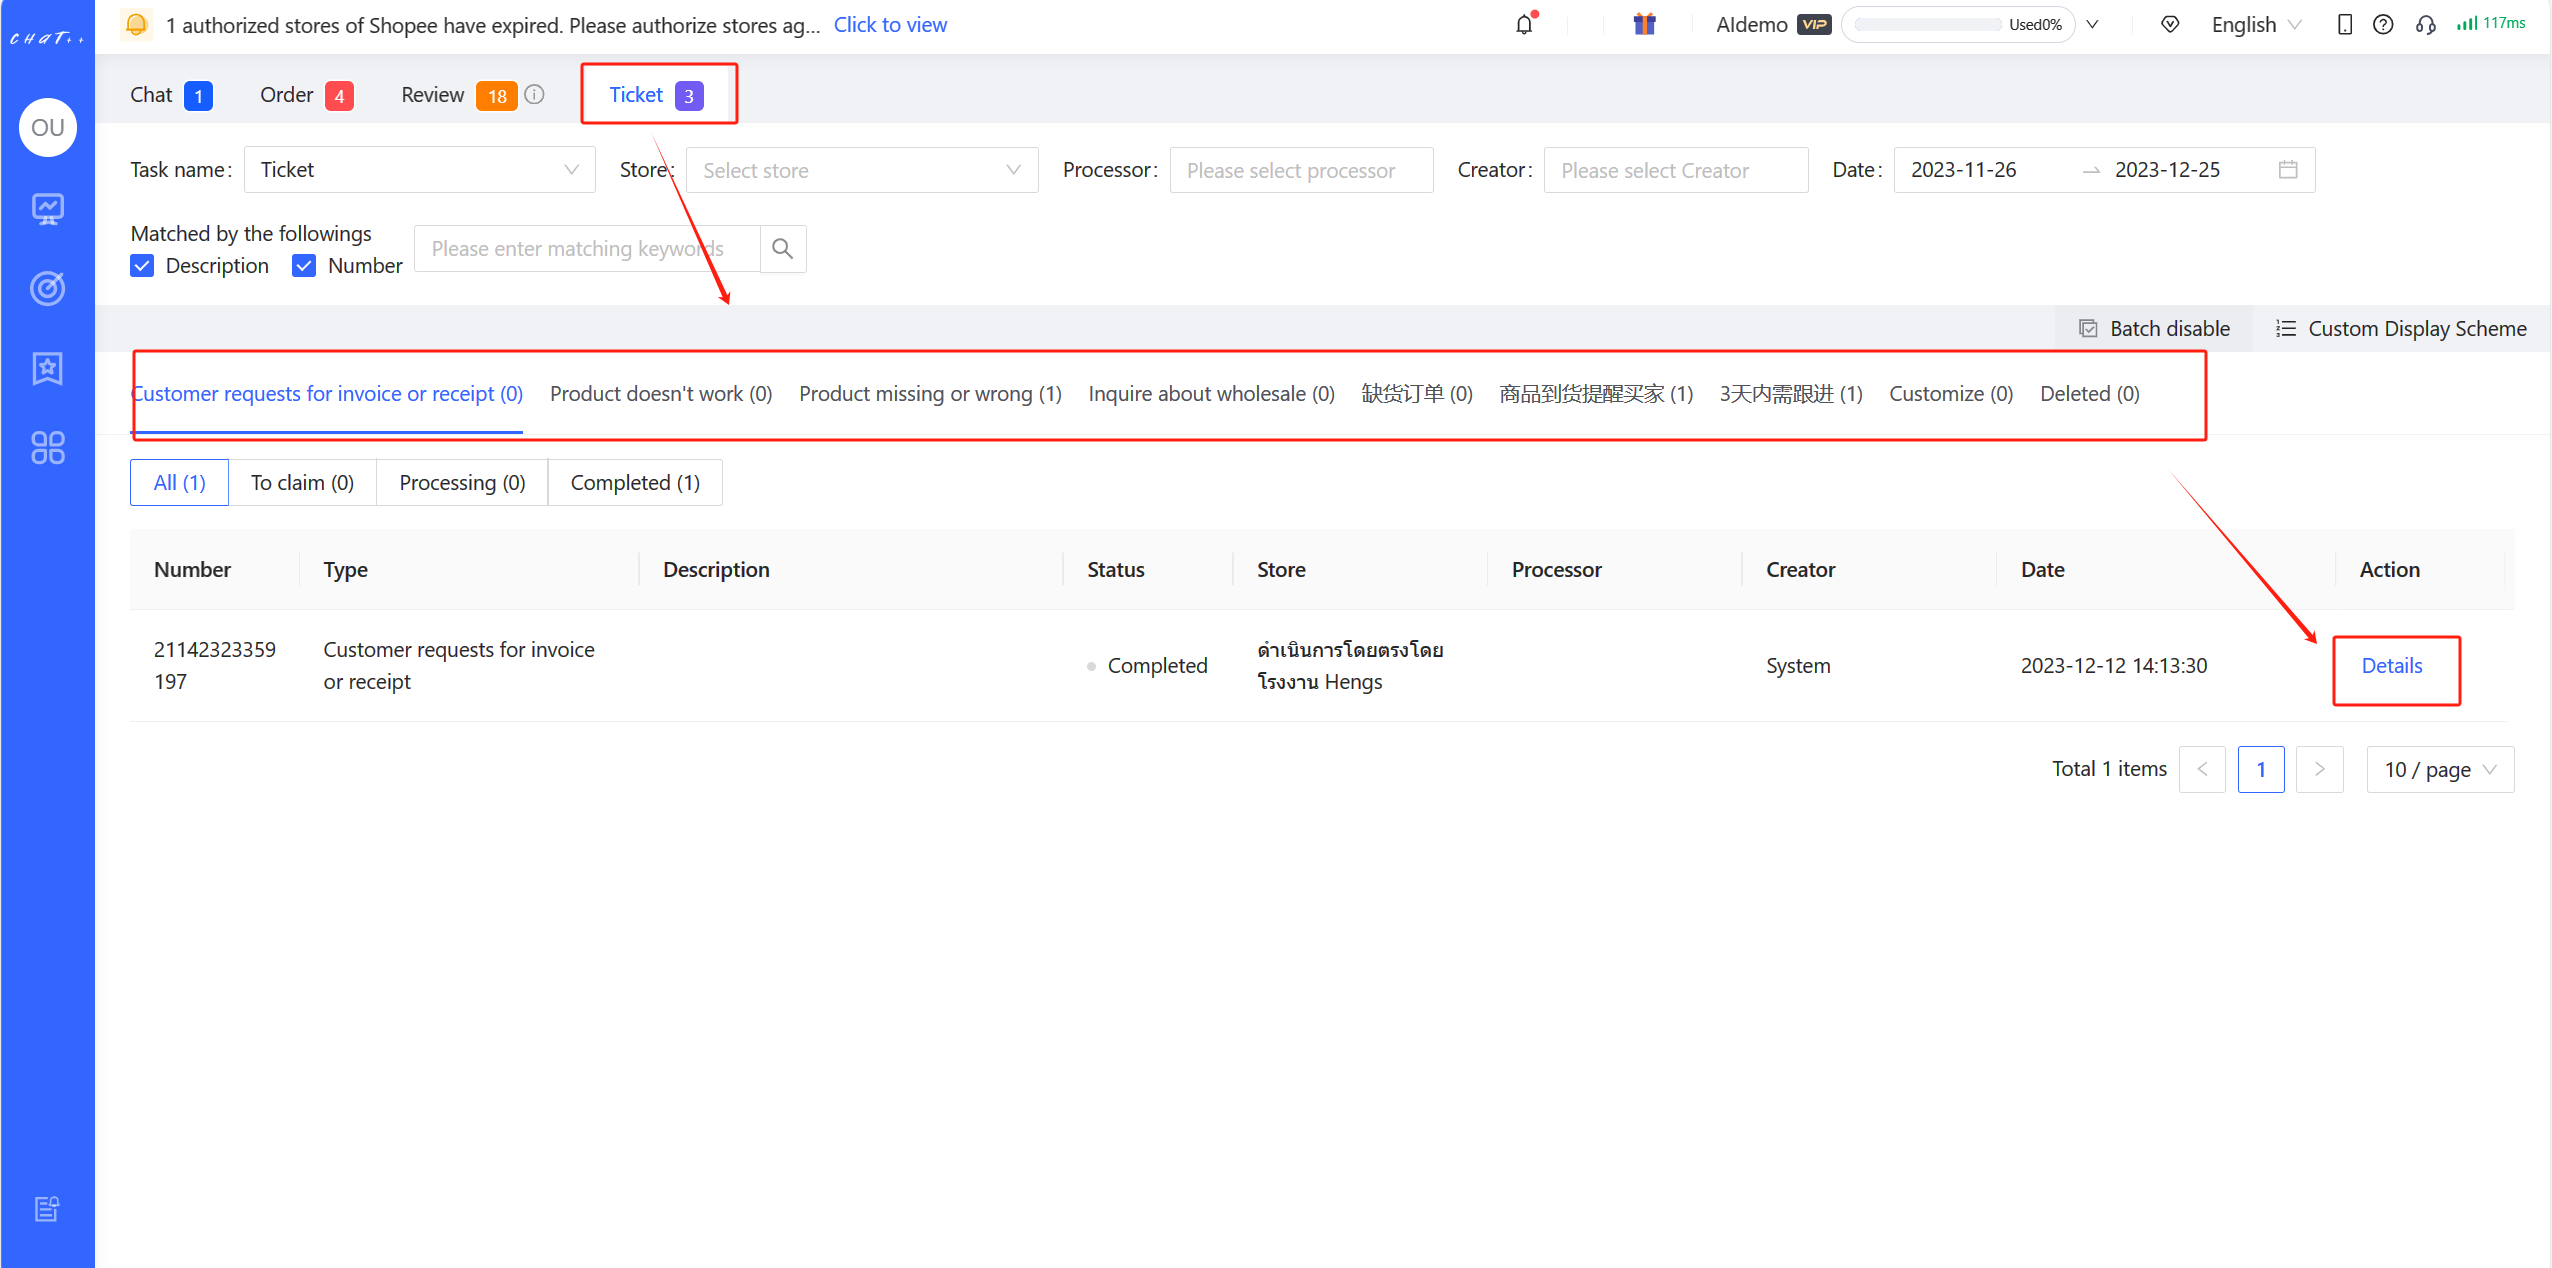
Task: Click the Click to view link
Action: pyautogui.click(x=890, y=25)
